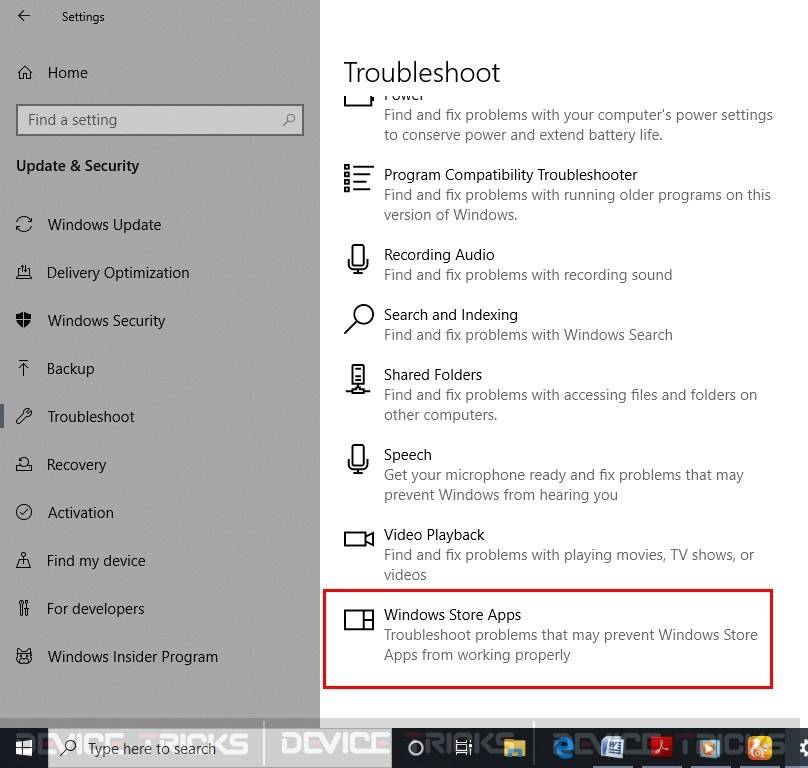Screen dimensions: 808x768
Task: Click the Home navigation button
Action: [67, 72]
